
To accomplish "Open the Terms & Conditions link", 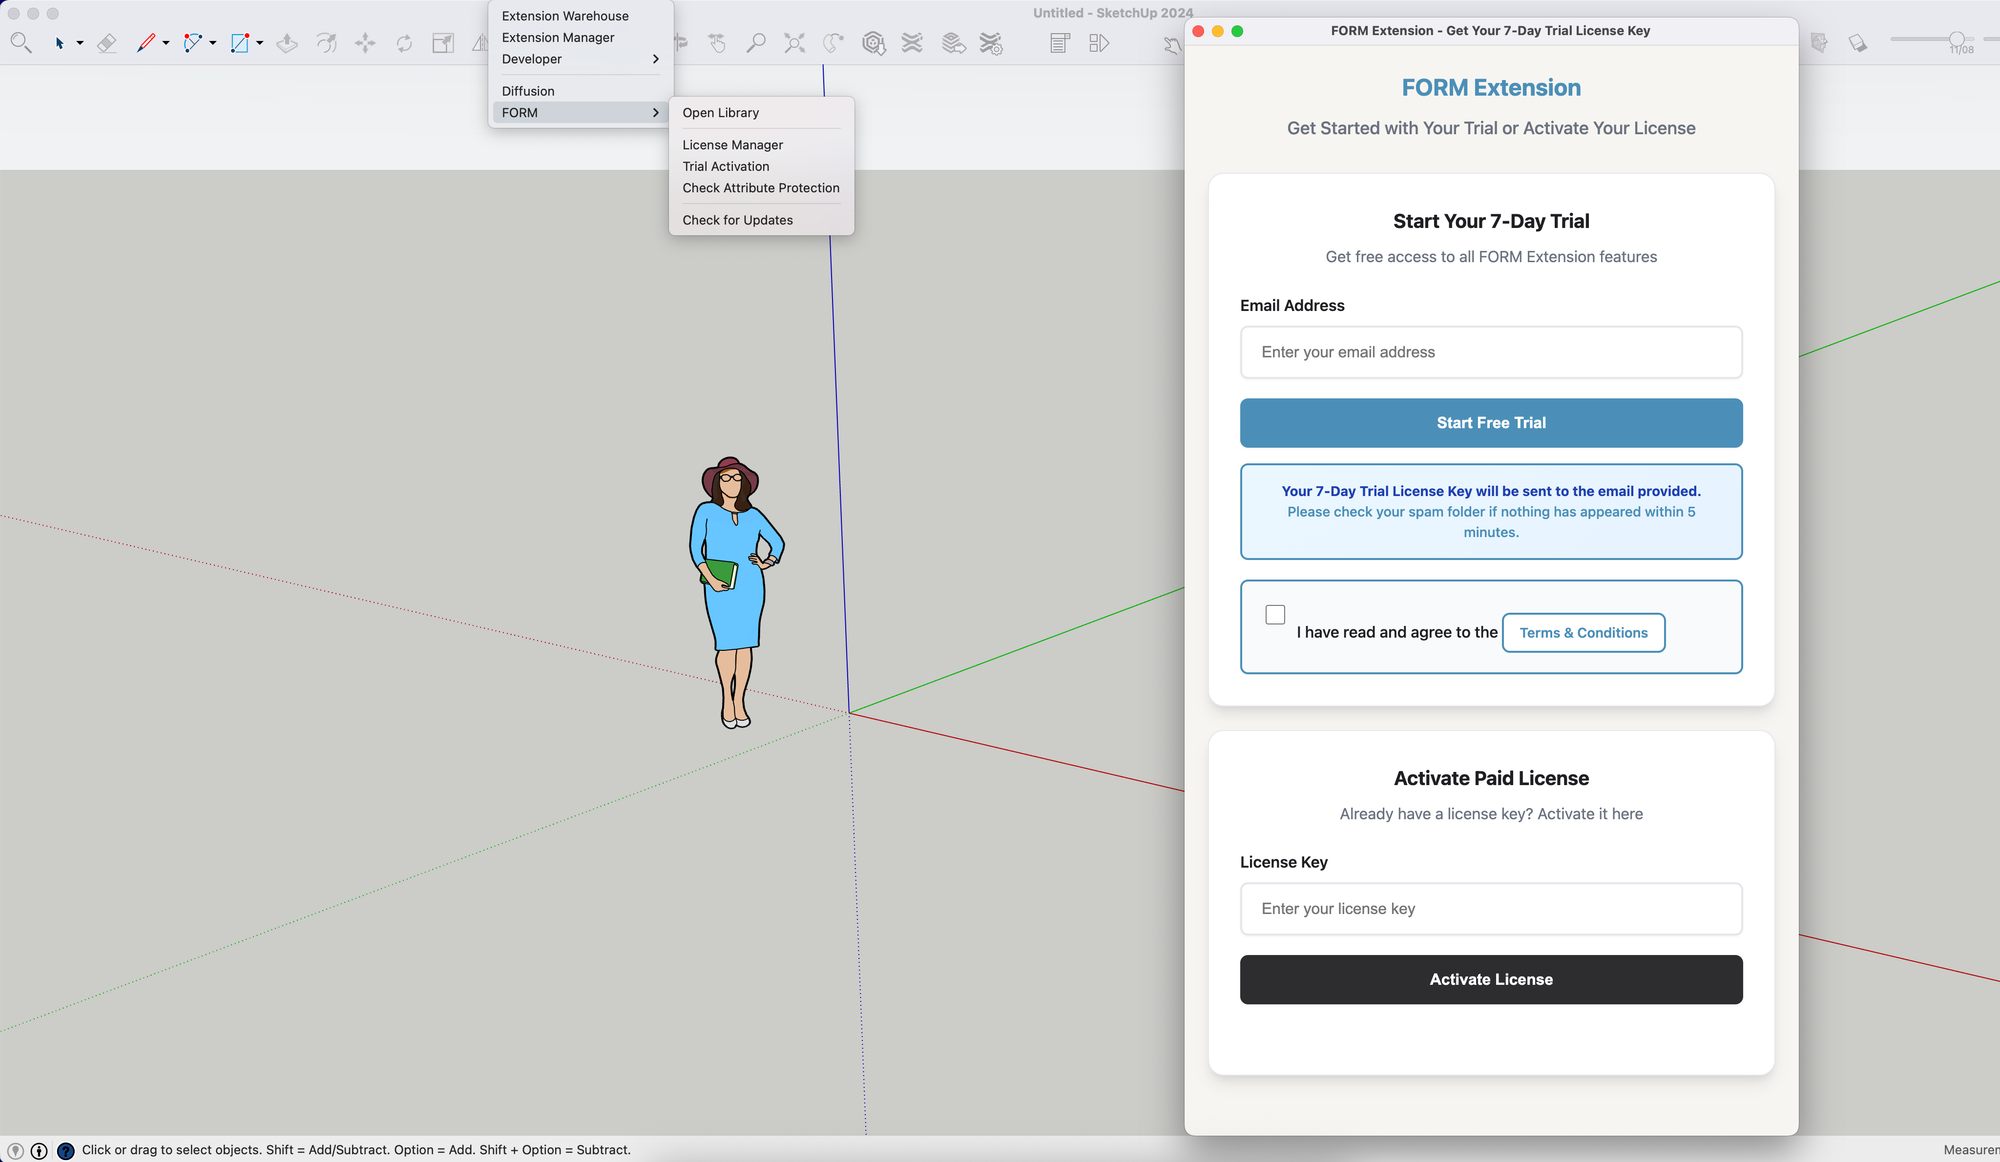I will [1583, 633].
